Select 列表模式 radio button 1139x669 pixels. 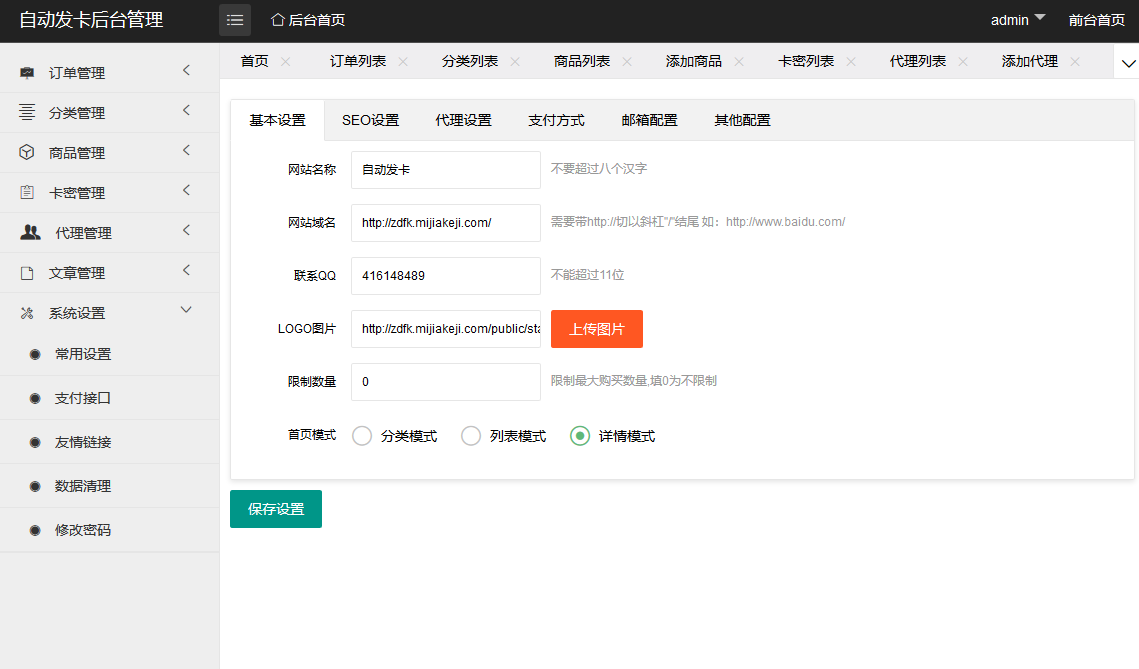(471, 436)
